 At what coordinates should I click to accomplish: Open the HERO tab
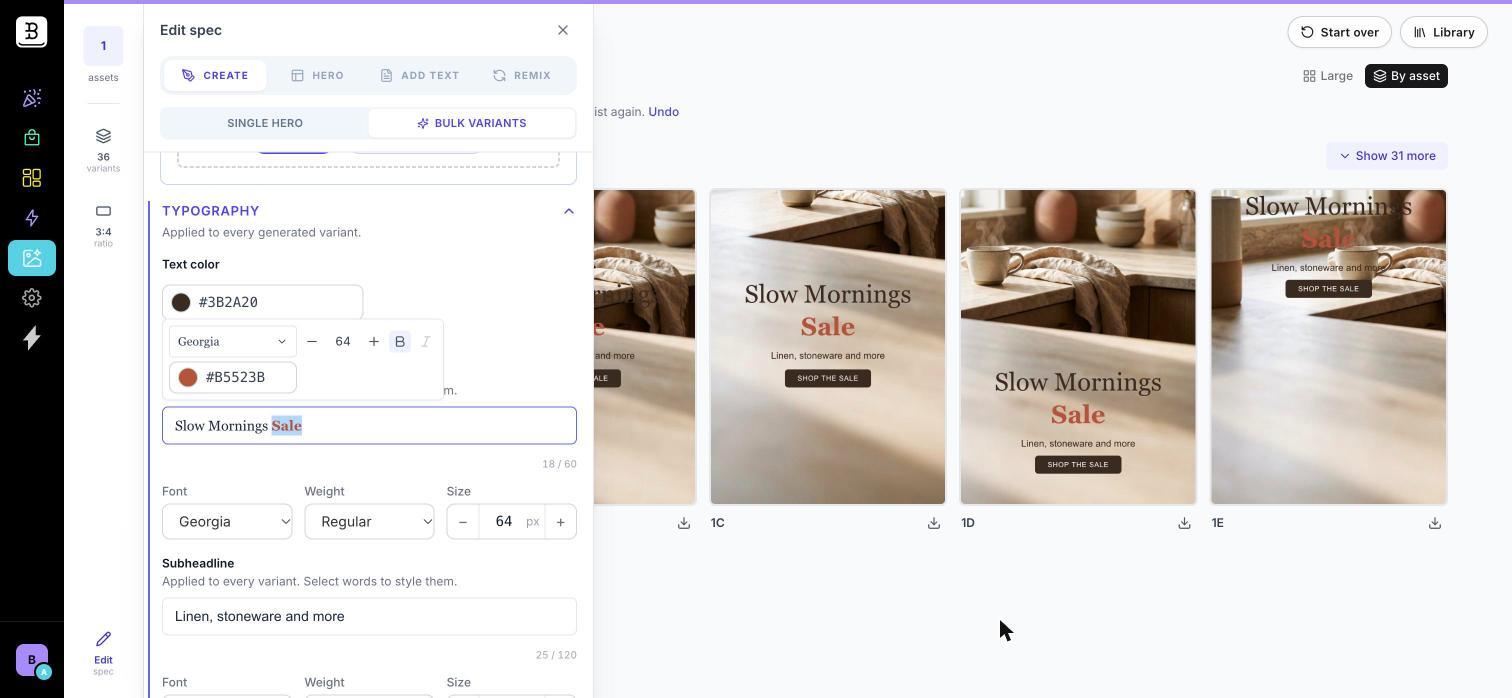pos(318,75)
